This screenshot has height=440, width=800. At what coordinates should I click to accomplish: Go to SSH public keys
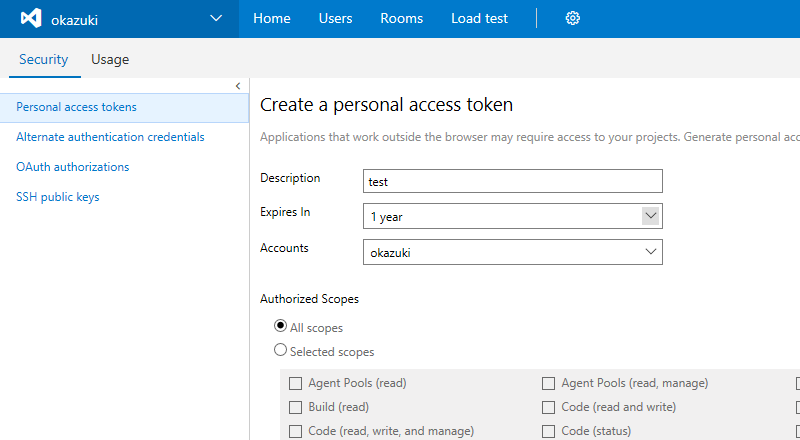(x=58, y=197)
